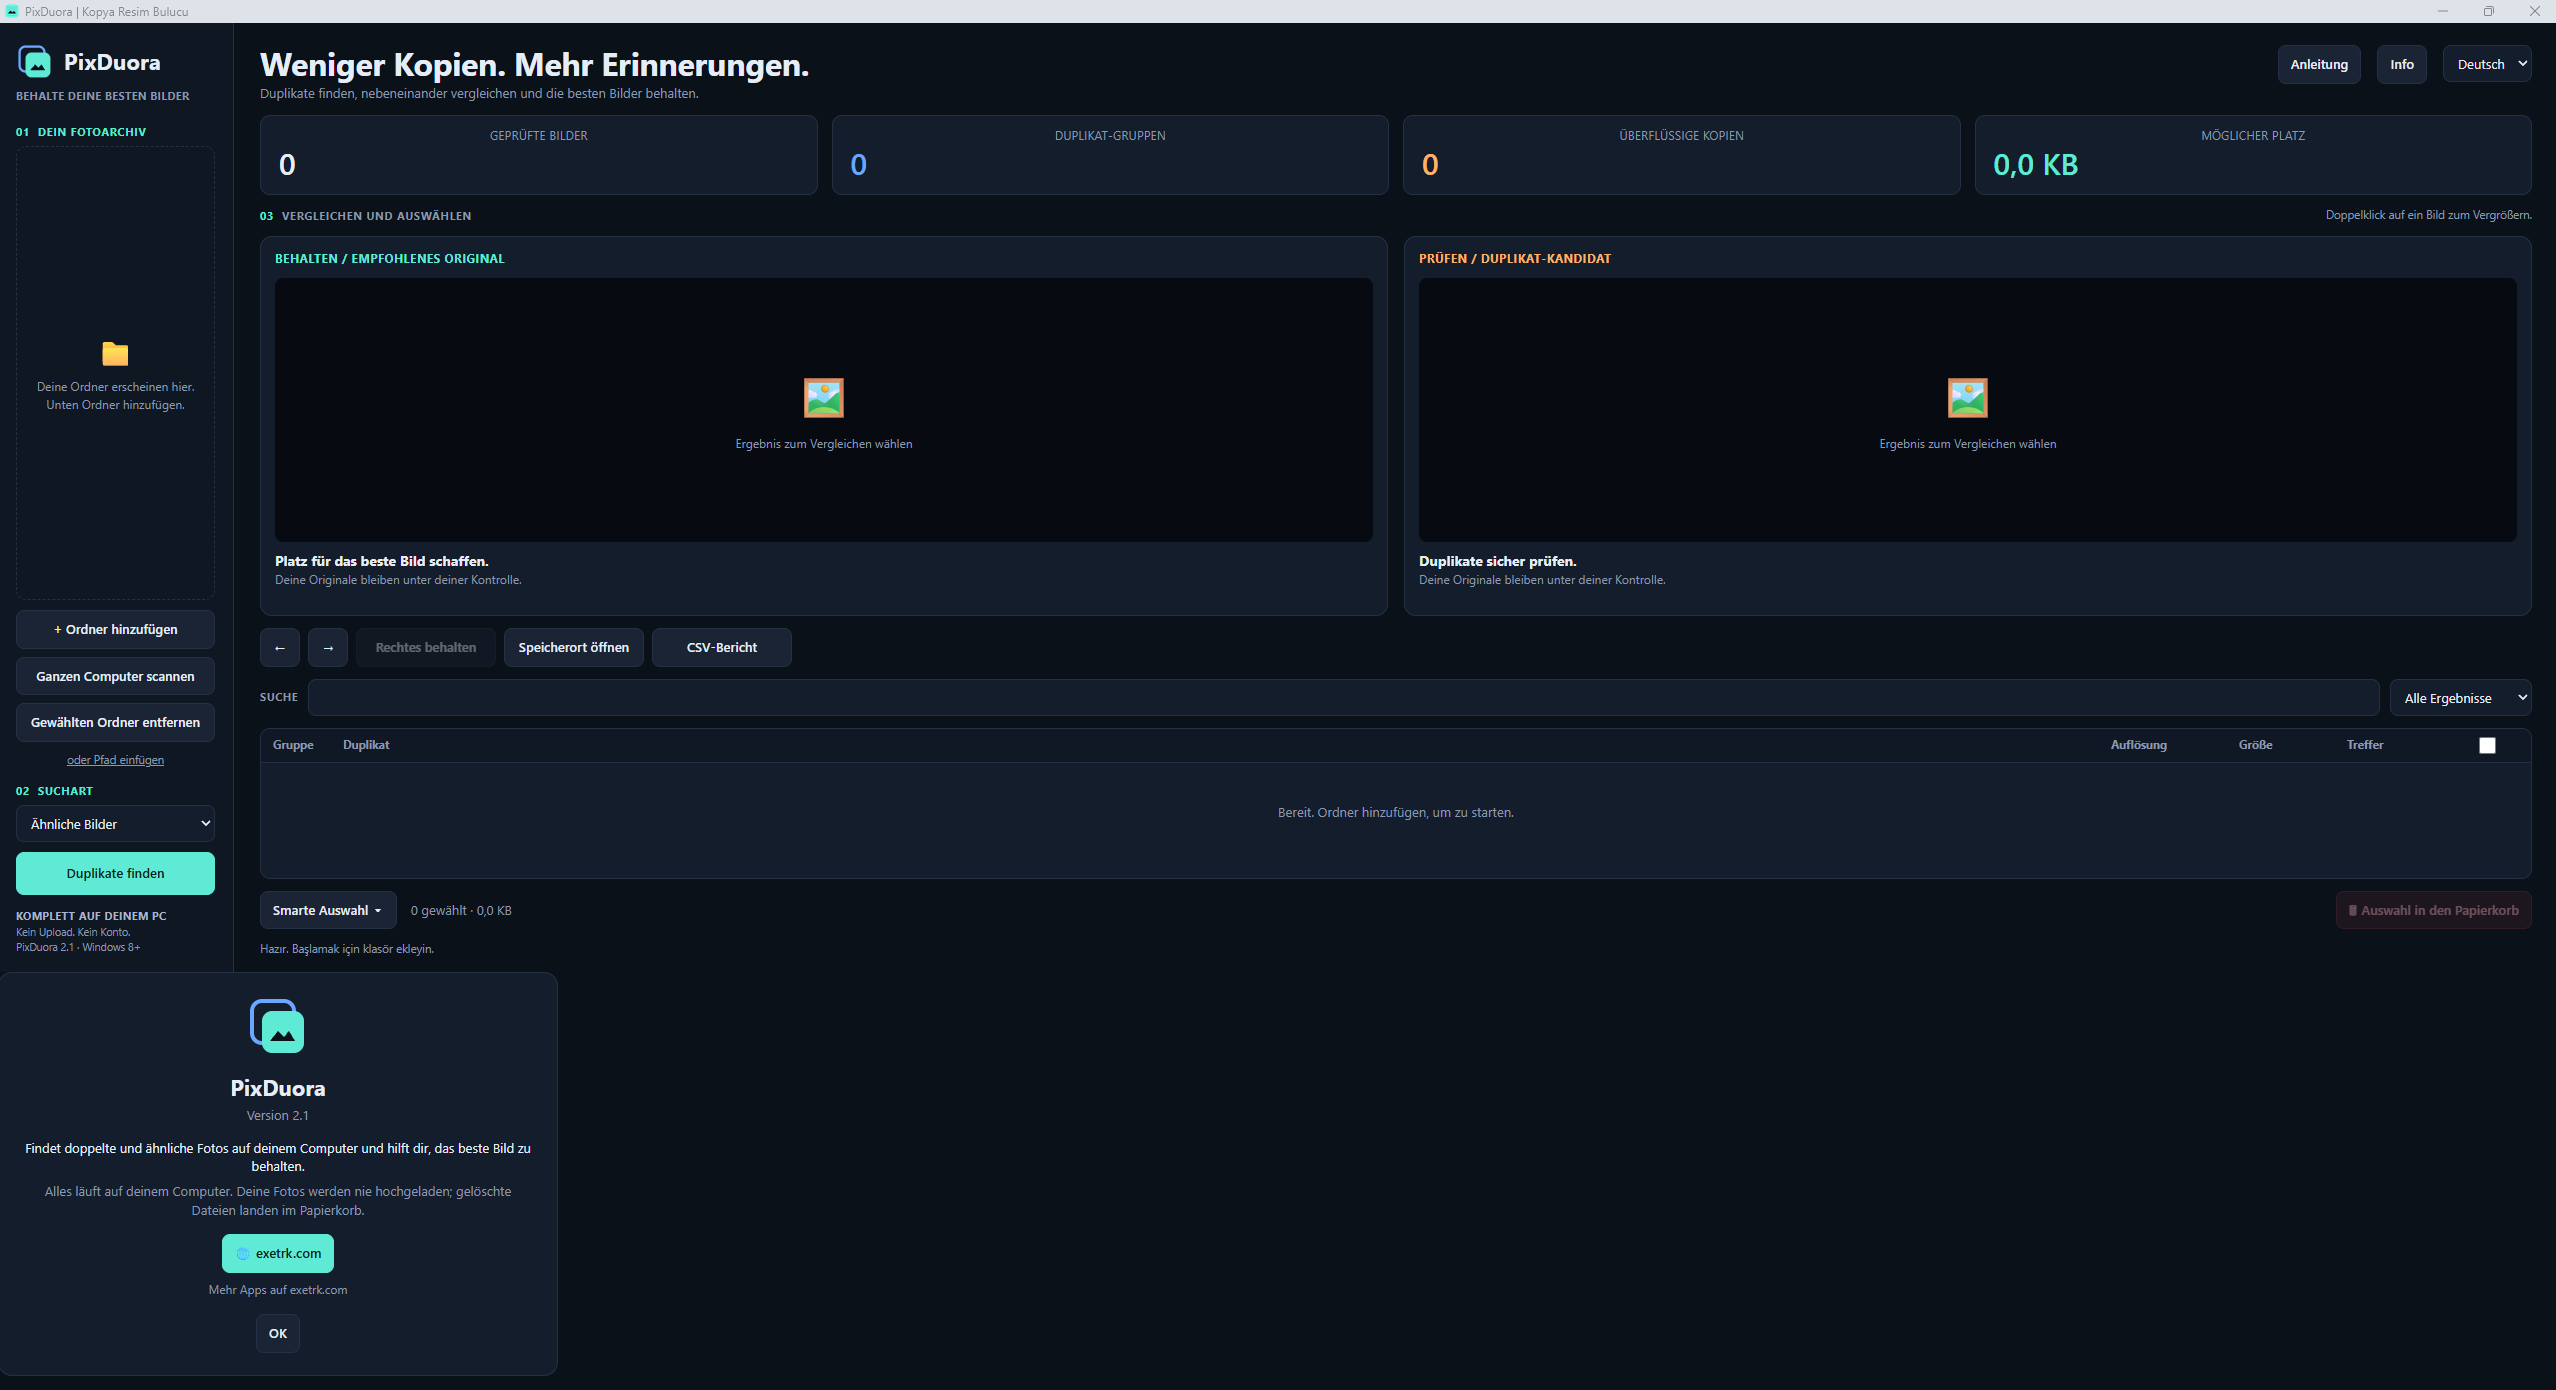The image size is (2556, 1390).
Task: Sort by Treffer column header
Action: coord(2365,745)
